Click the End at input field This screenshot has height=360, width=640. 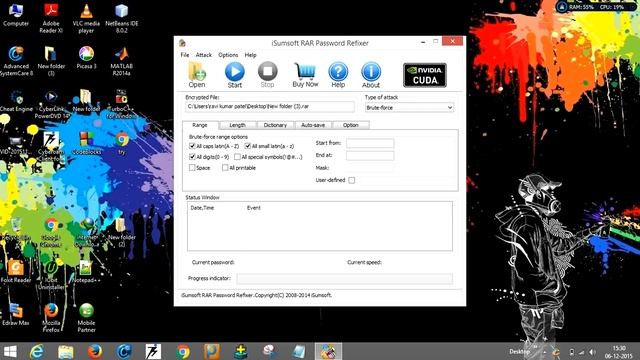click(370, 156)
